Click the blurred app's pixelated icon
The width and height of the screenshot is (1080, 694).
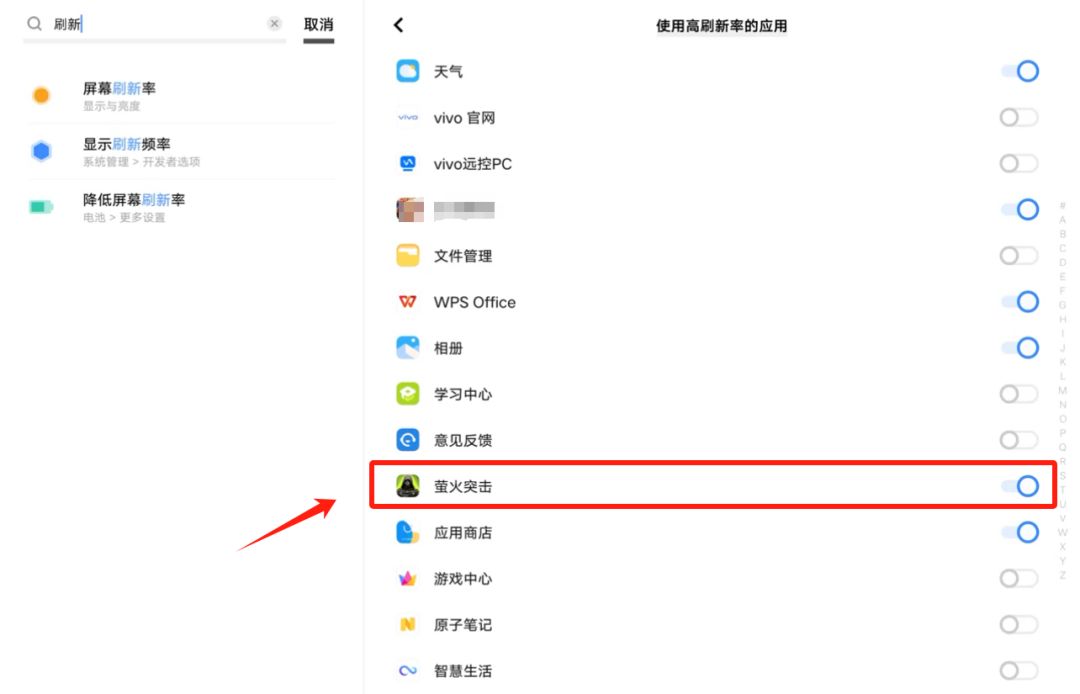coord(410,209)
